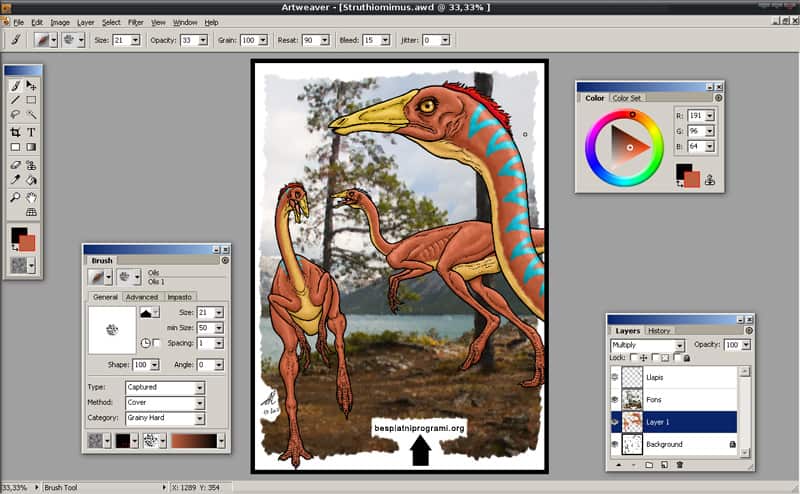800x494 pixels.
Task: Open the Advanced brush tab
Action: pos(142,297)
